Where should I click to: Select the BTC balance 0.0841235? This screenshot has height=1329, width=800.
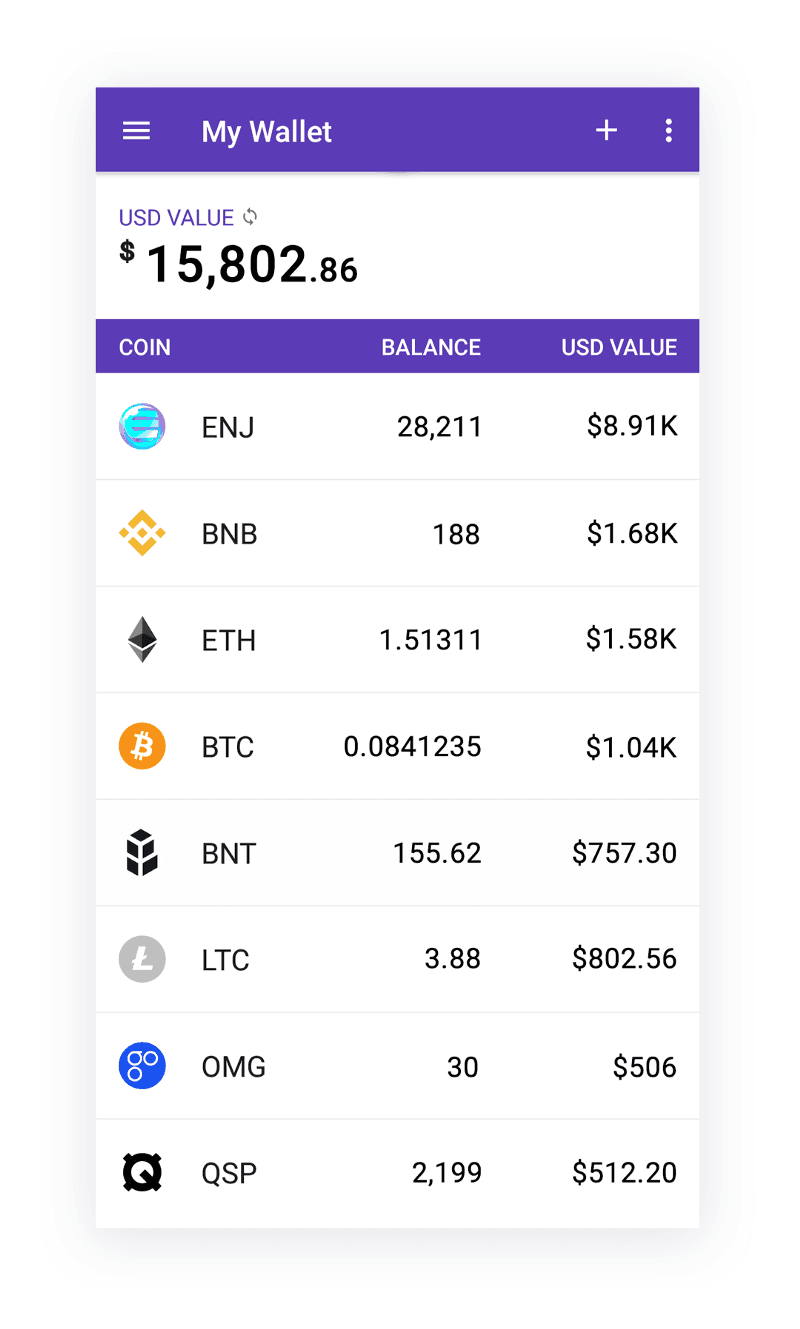point(412,746)
